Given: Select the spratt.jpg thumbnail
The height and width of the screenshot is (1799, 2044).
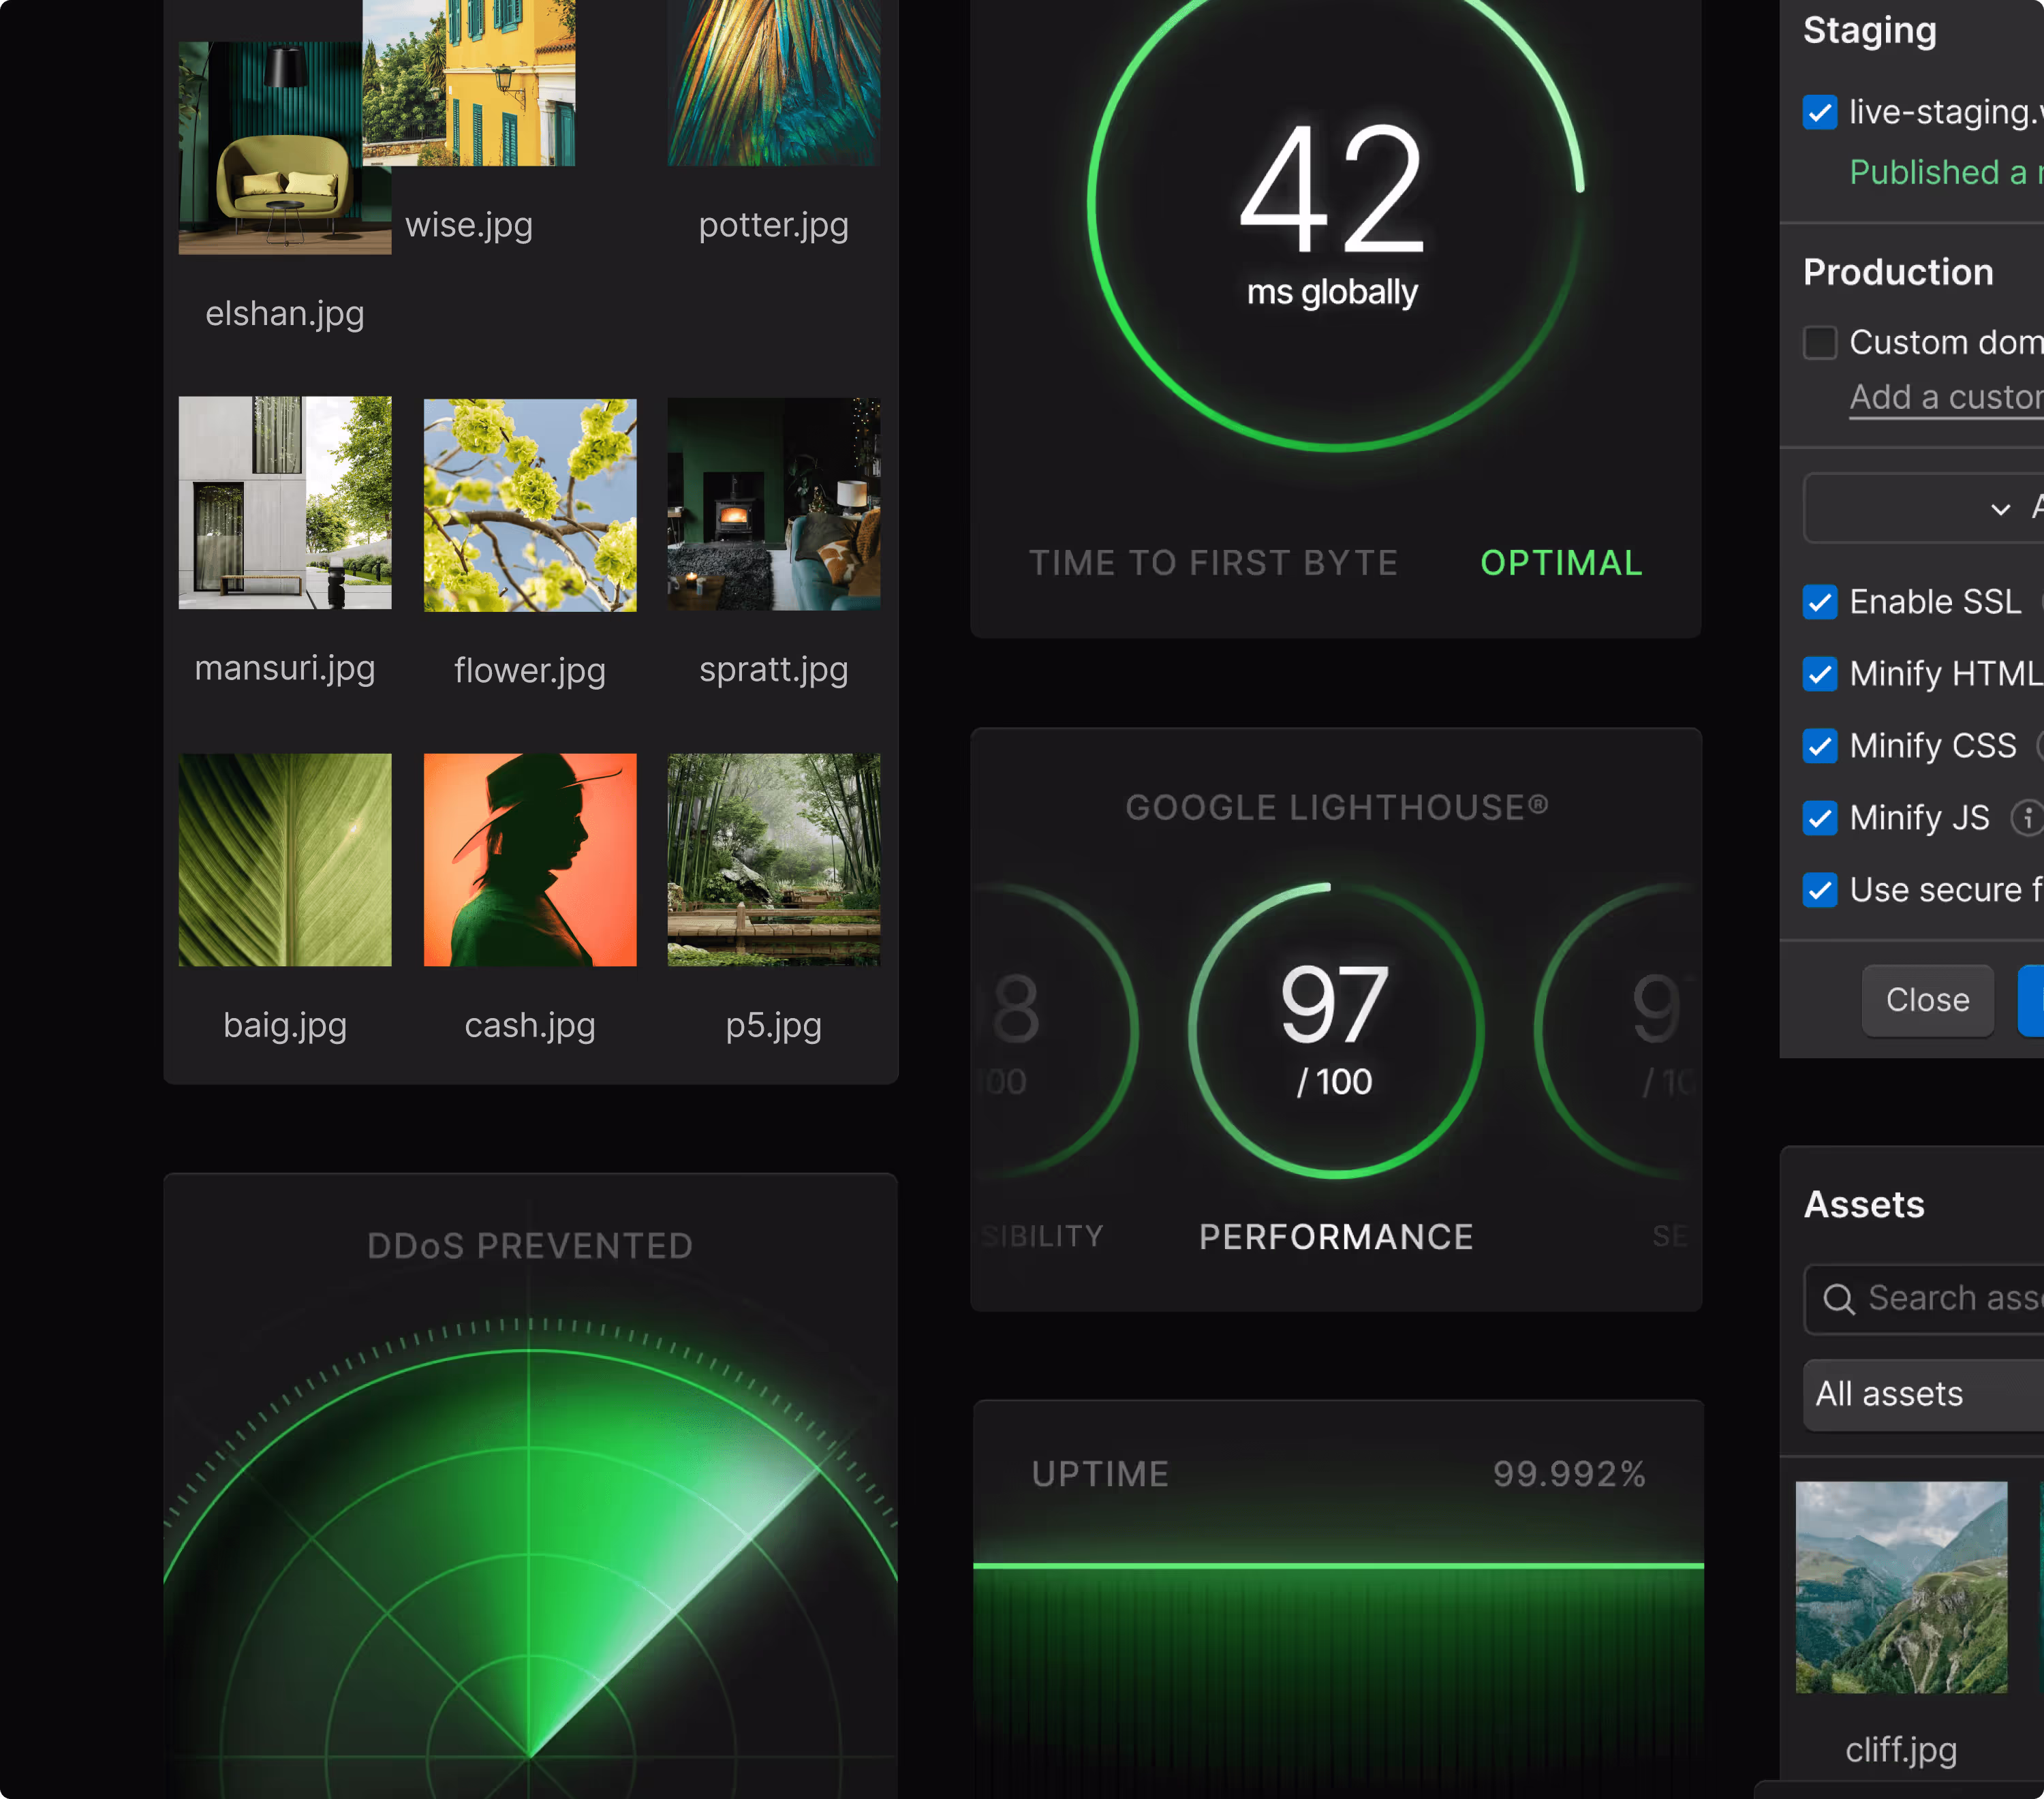Looking at the screenshot, I should point(773,505).
